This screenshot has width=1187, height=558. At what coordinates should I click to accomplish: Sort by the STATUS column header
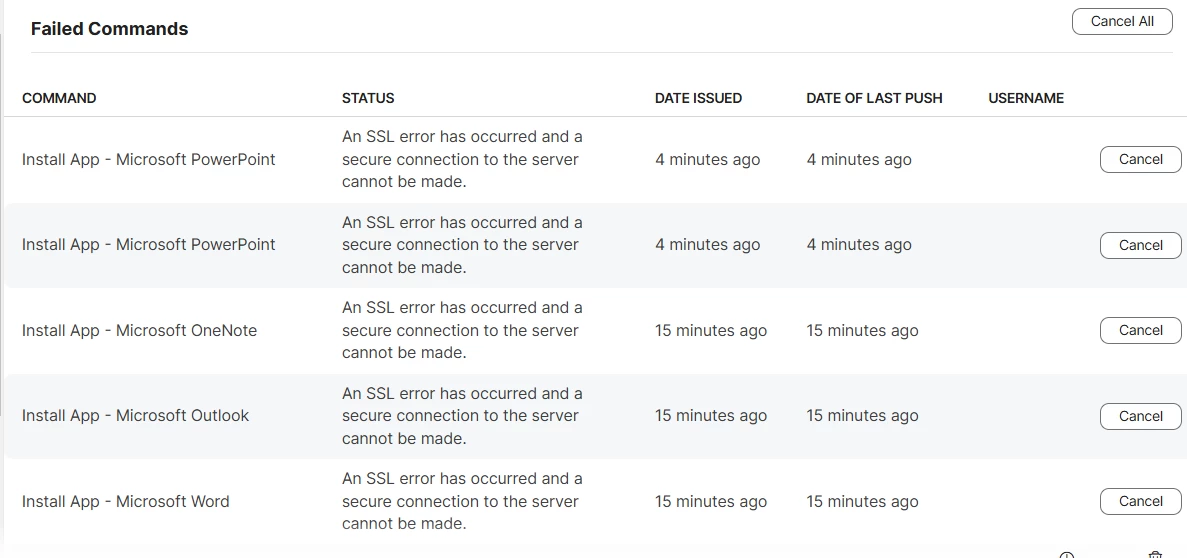click(368, 98)
